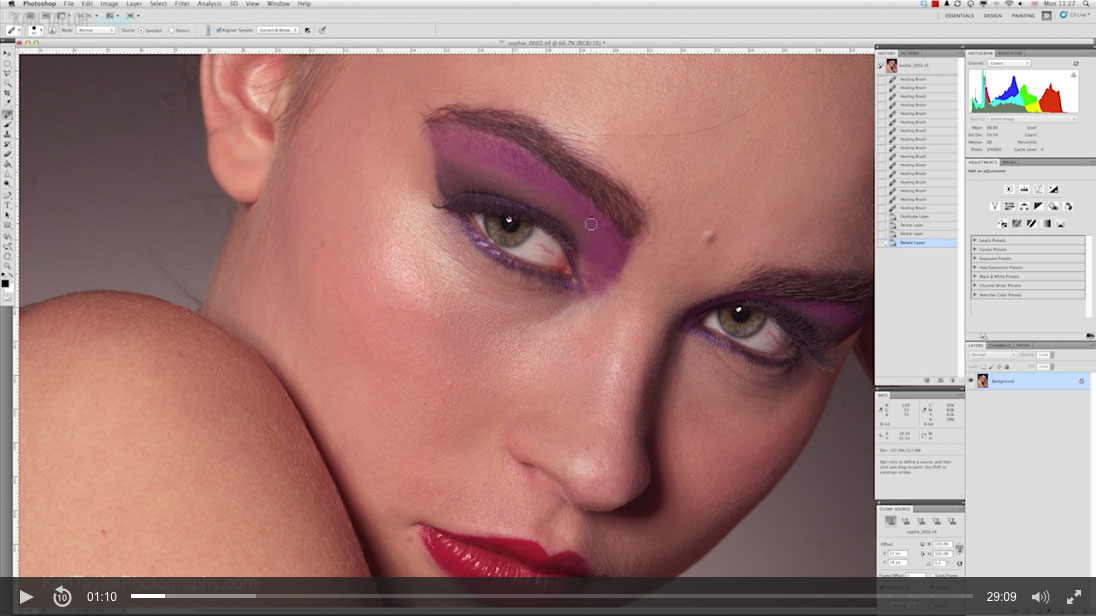
Task: Click the Brightness/Contrast adjustment icon
Action: click(1009, 189)
